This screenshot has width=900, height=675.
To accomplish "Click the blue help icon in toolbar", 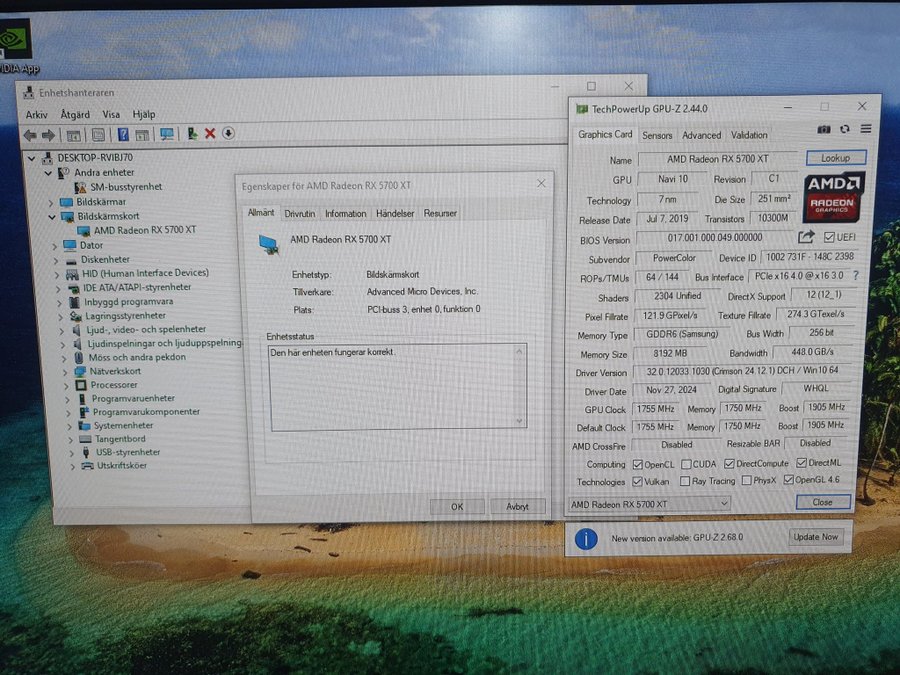I will 123,134.
